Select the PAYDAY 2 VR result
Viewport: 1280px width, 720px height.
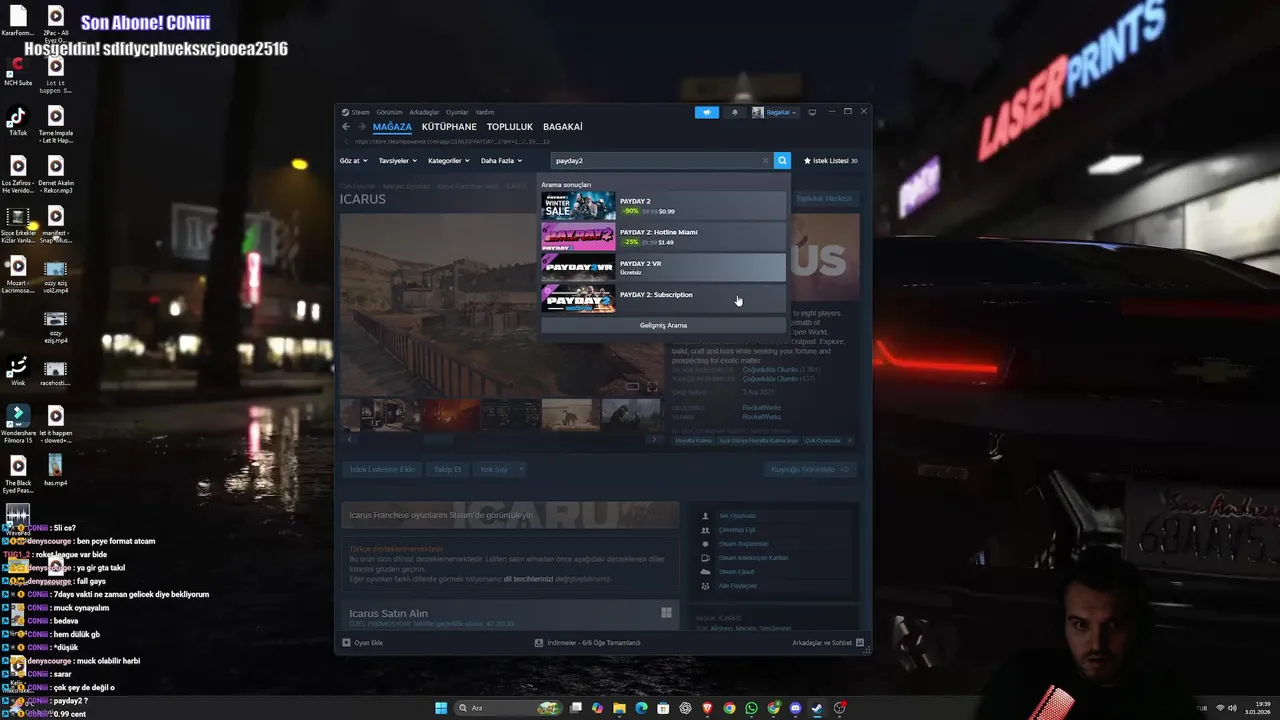point(663,268)
